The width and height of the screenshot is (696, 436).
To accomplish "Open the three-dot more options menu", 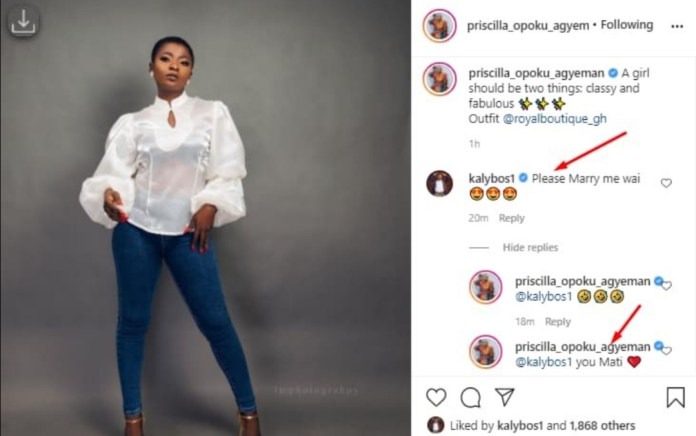I will (677, 27).
